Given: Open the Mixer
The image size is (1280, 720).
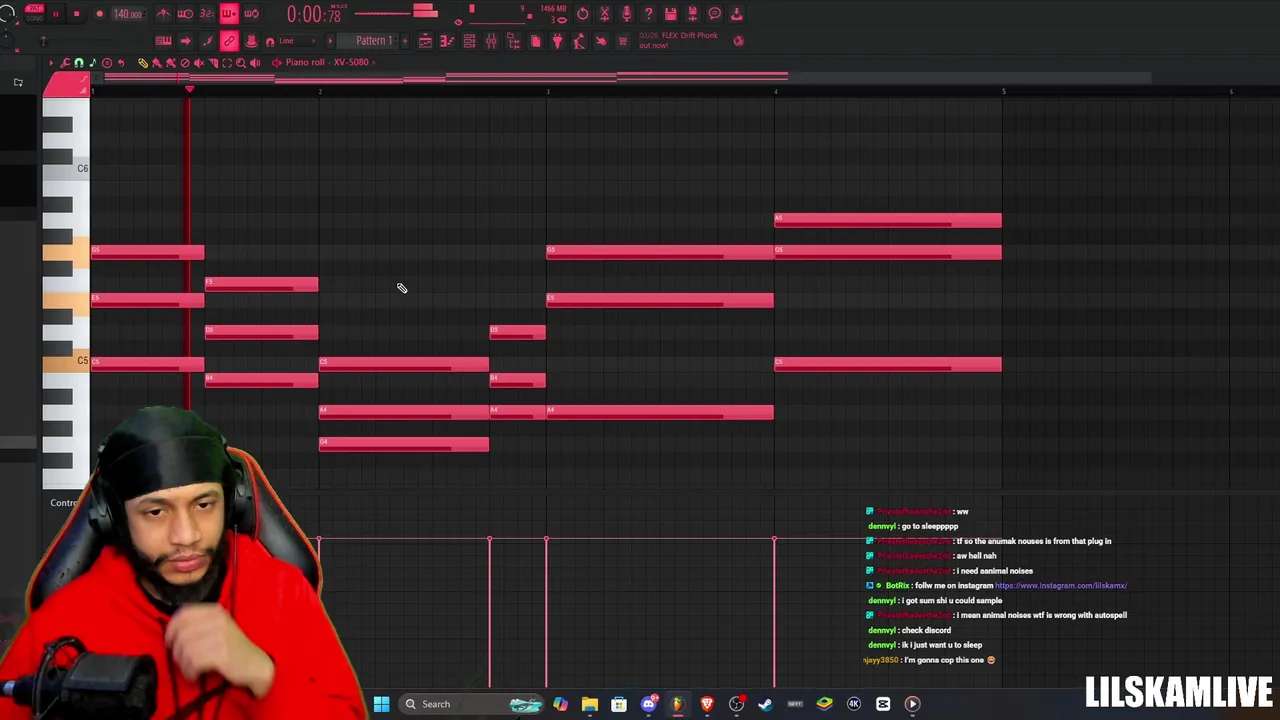Looking at the screenshot, I should 491,41.
